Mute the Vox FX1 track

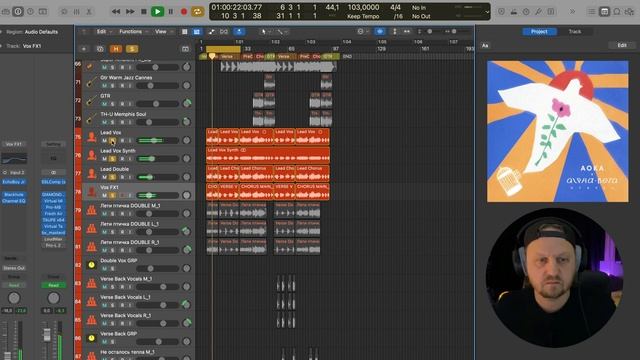[104, 196]
